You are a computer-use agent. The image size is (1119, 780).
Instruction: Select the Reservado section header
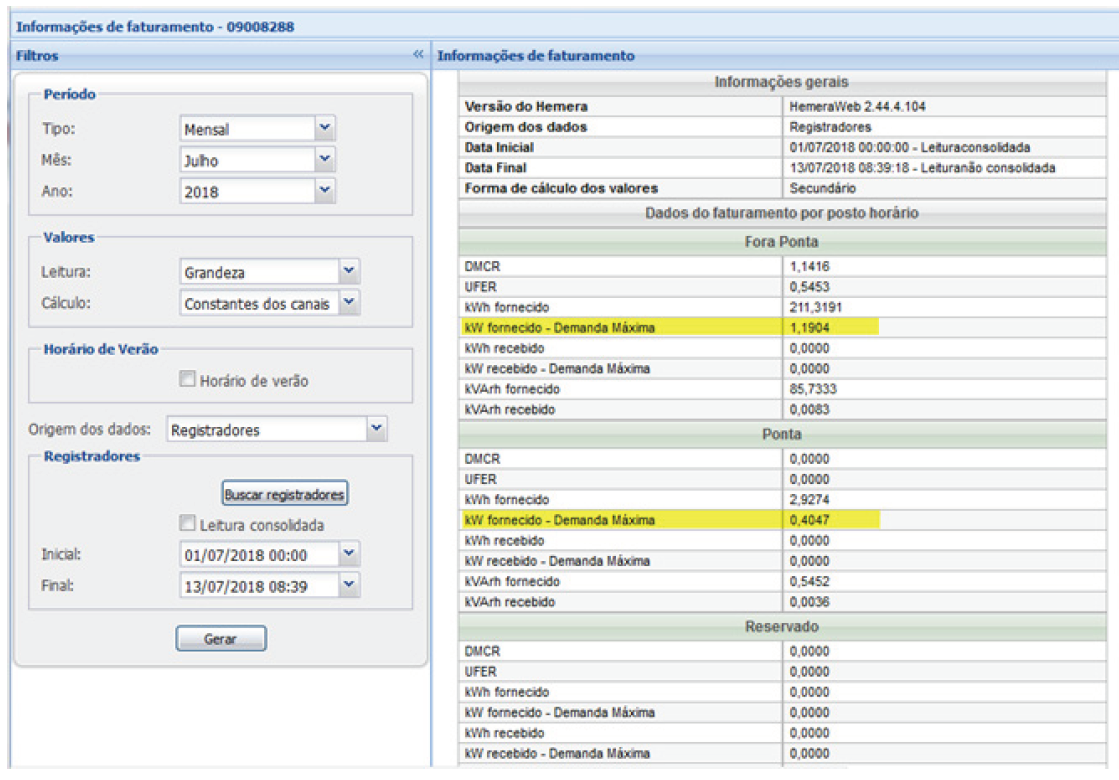782,627
